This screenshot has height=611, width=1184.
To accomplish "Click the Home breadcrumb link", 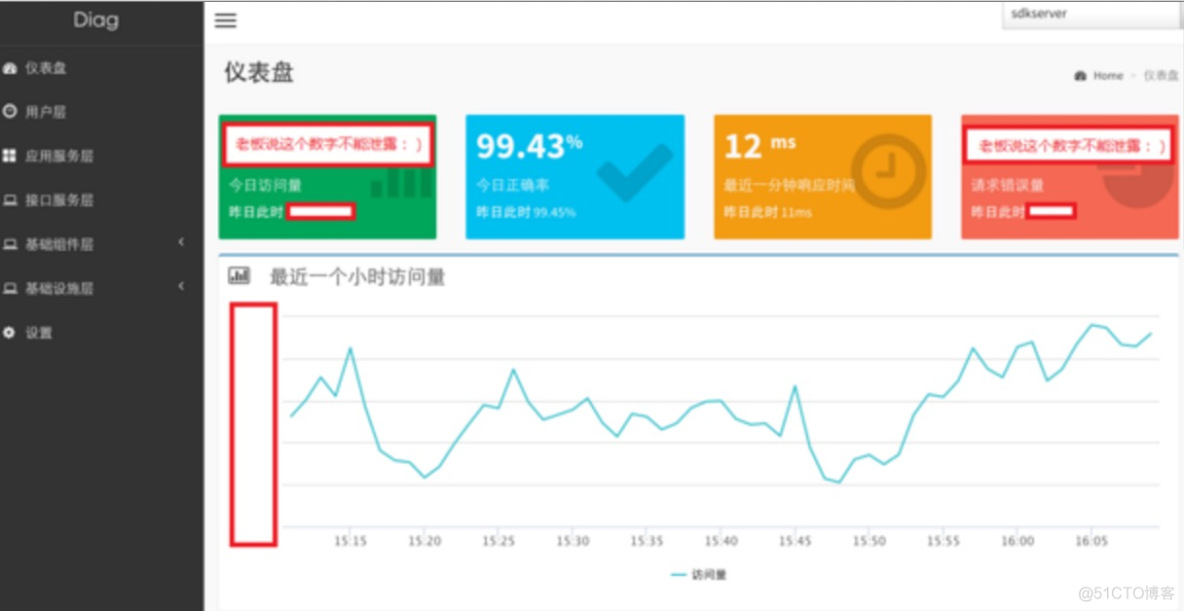I will (1107, 76).
